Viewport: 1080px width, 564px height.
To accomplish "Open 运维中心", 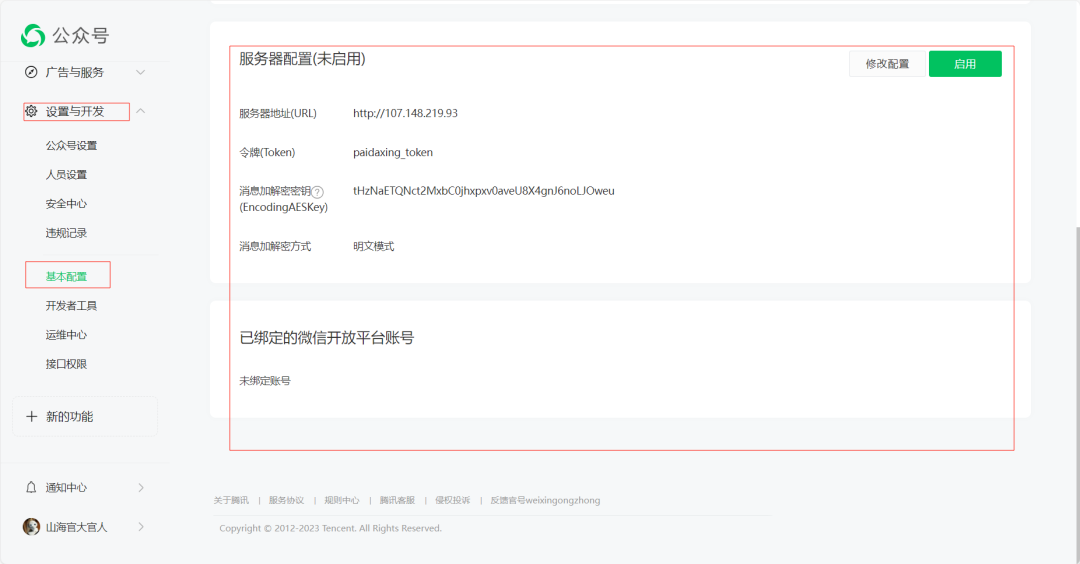I will (66, 335).
